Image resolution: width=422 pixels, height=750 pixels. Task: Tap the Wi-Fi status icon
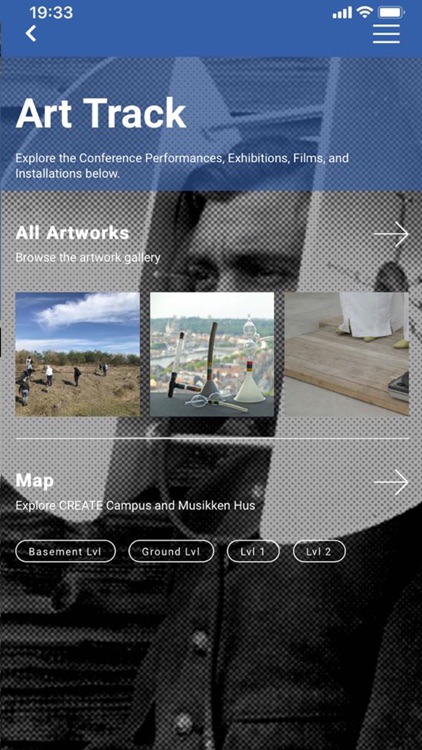pyautogui.click(x=365, y=12)
